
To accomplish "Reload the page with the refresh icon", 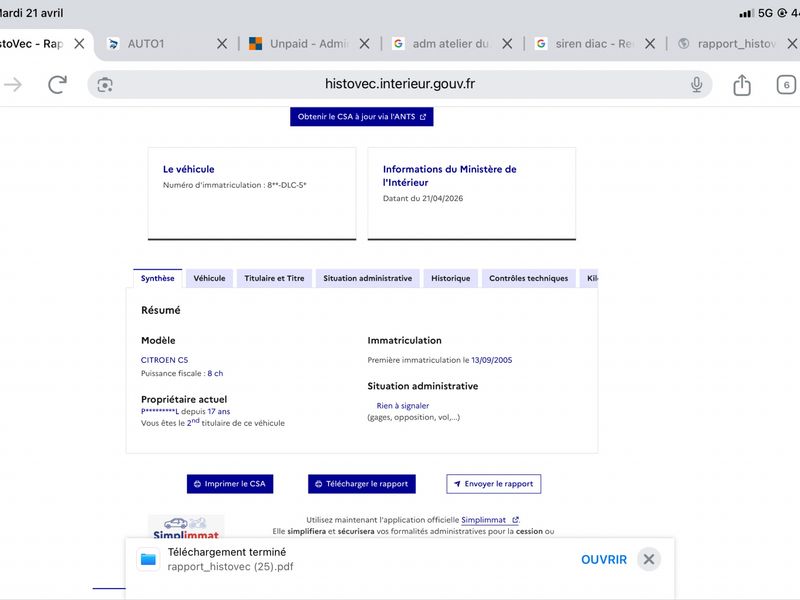I will coord(58,85).
